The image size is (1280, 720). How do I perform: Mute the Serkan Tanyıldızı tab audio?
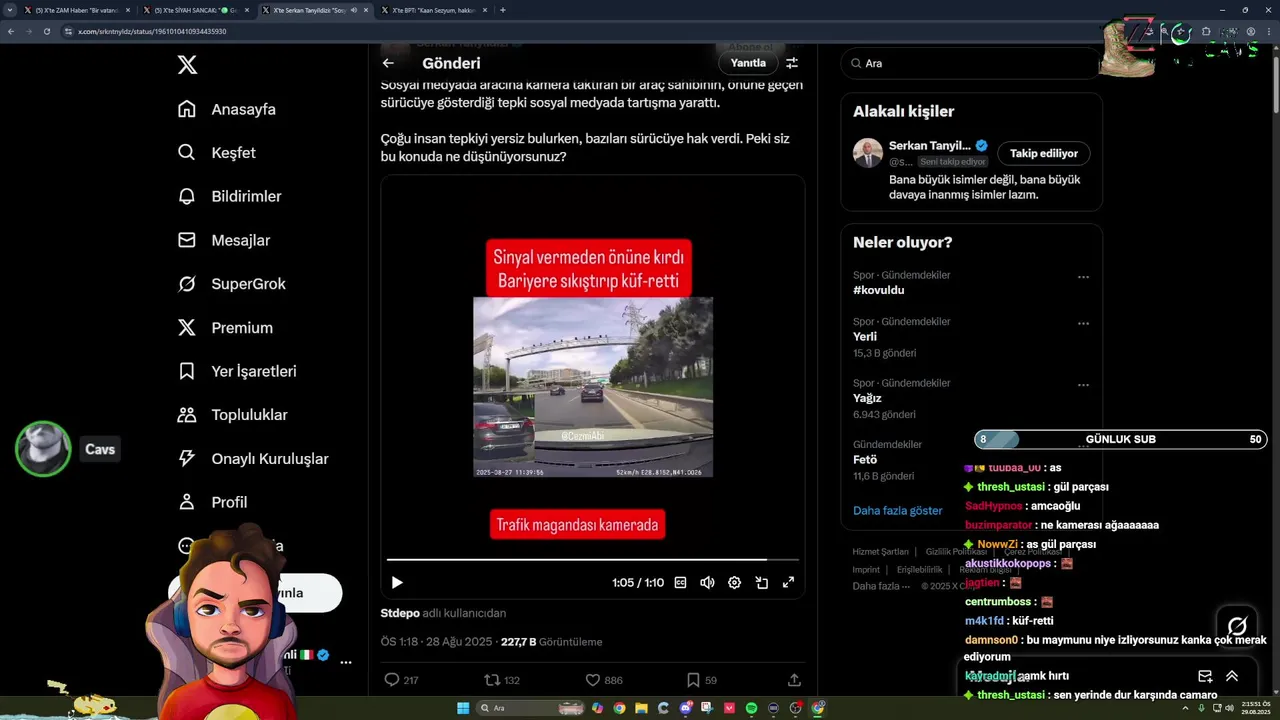[353, 10]
